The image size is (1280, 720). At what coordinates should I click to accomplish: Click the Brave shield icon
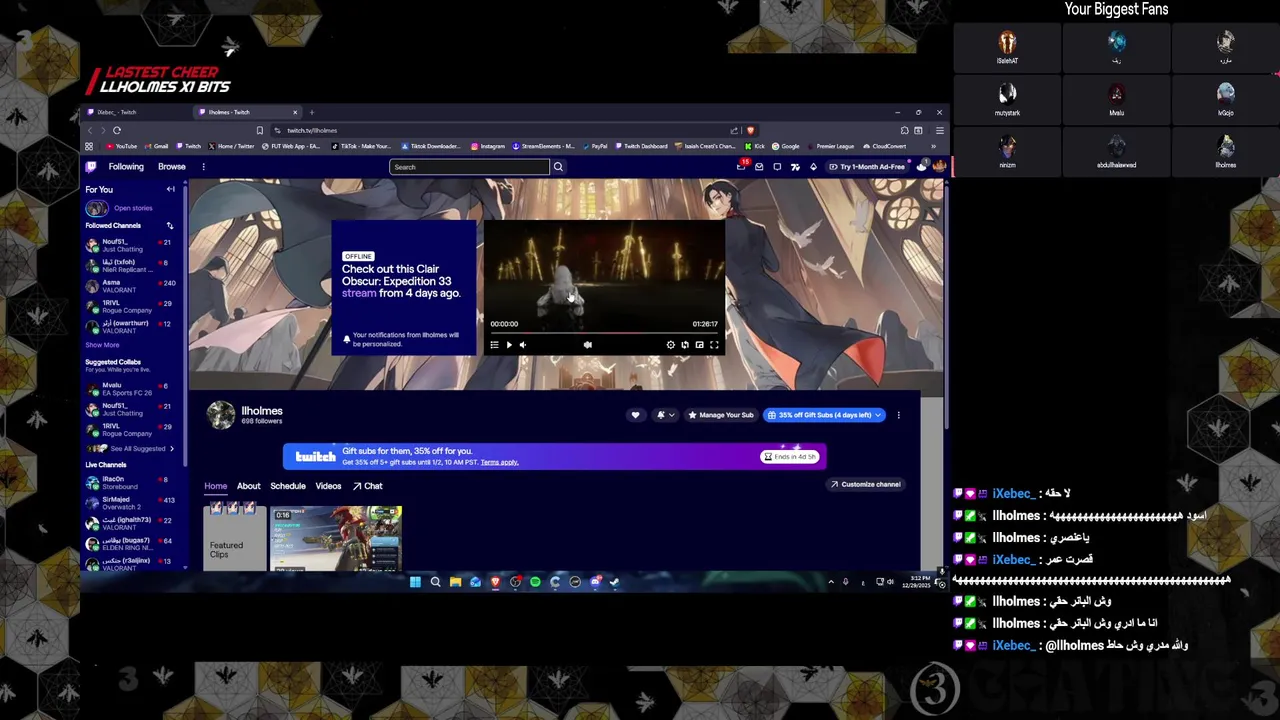click(750, 130)
